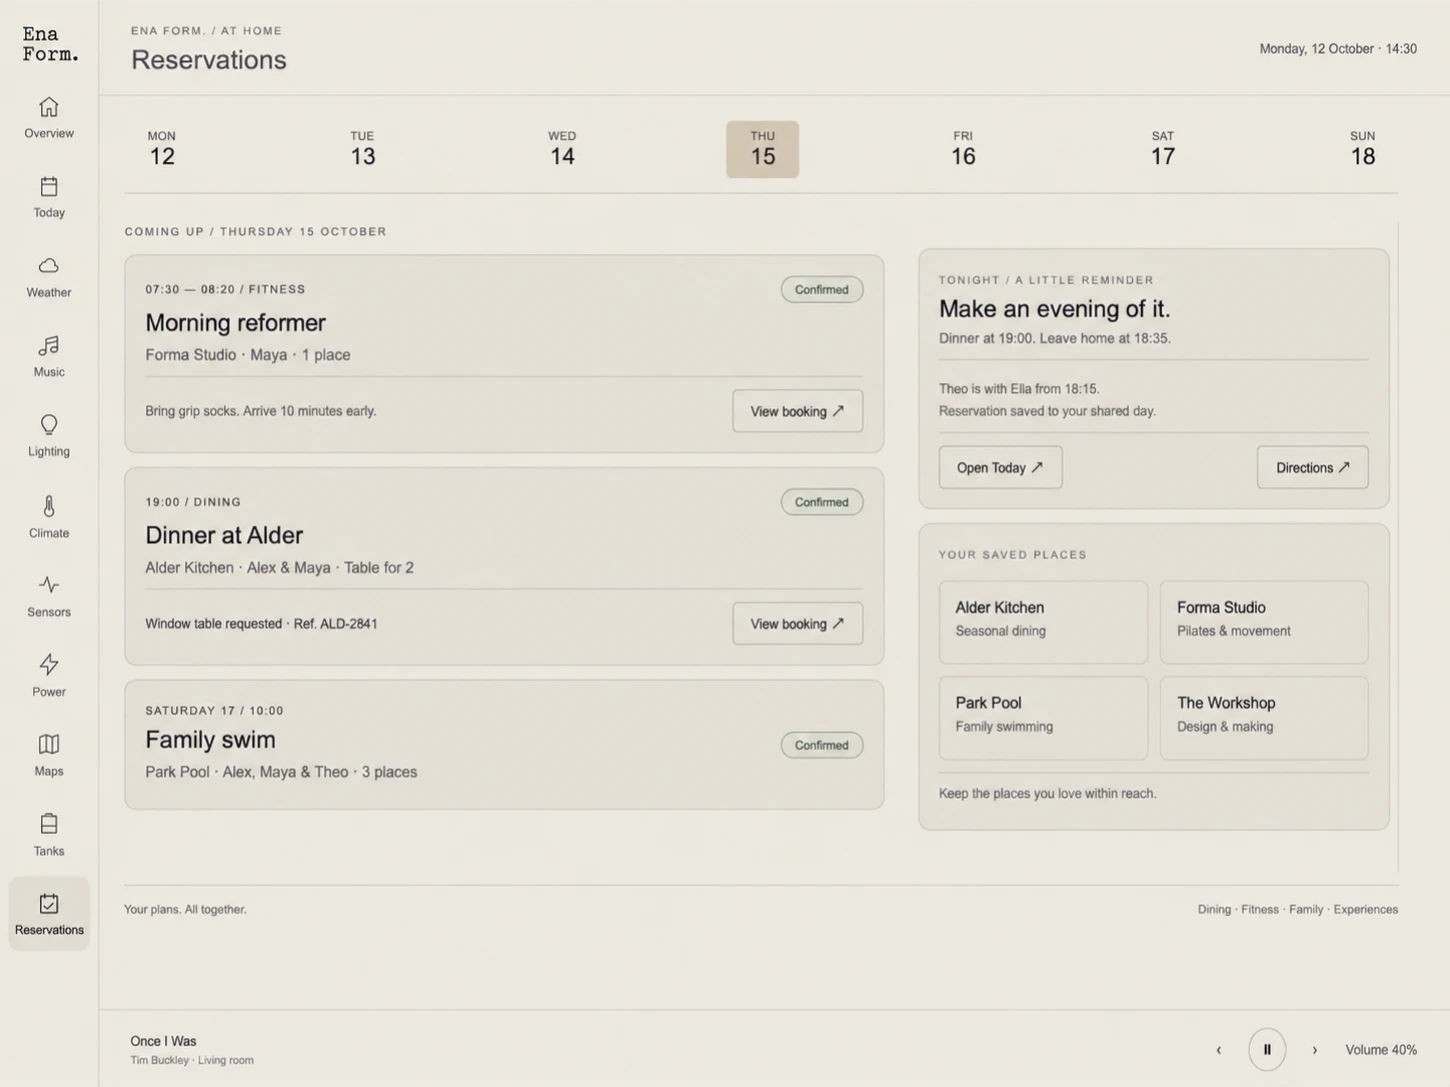View booking for Morning reformer
Screen dimensions: 1450x1087
797,411
